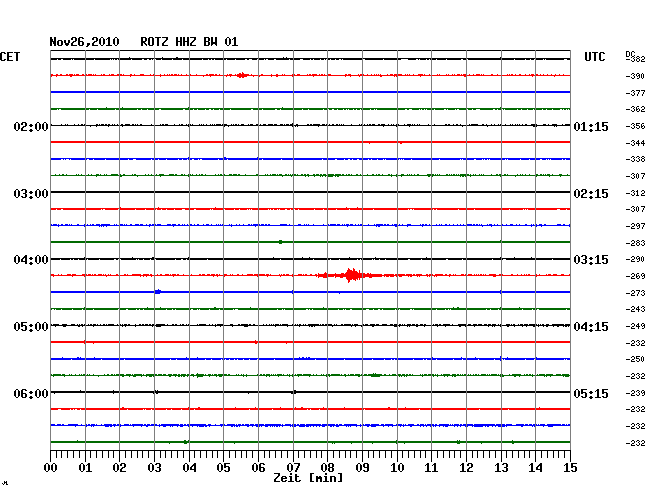Viewport: 650px width, 494px height.
Task: Select minute 11 on the time axis
Action: pos(431,467)
